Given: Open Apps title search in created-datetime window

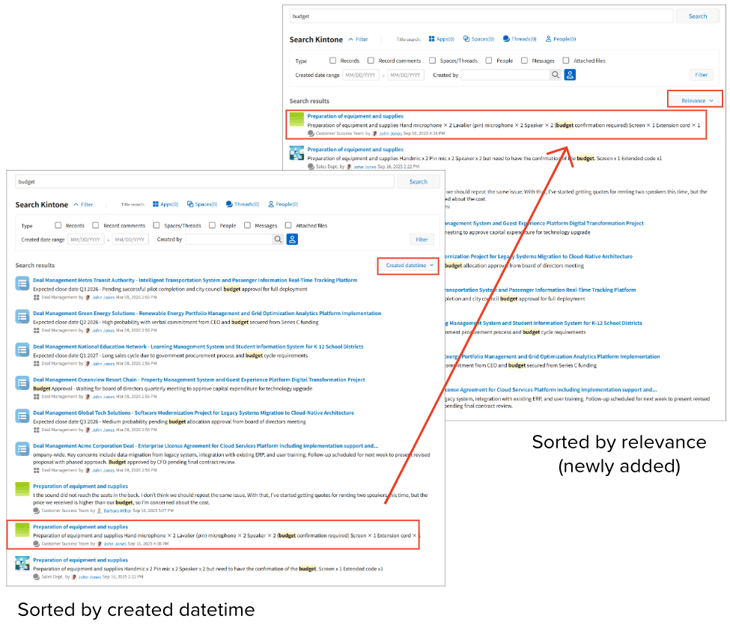Looking at the screenshot, I should click(165, 204).
